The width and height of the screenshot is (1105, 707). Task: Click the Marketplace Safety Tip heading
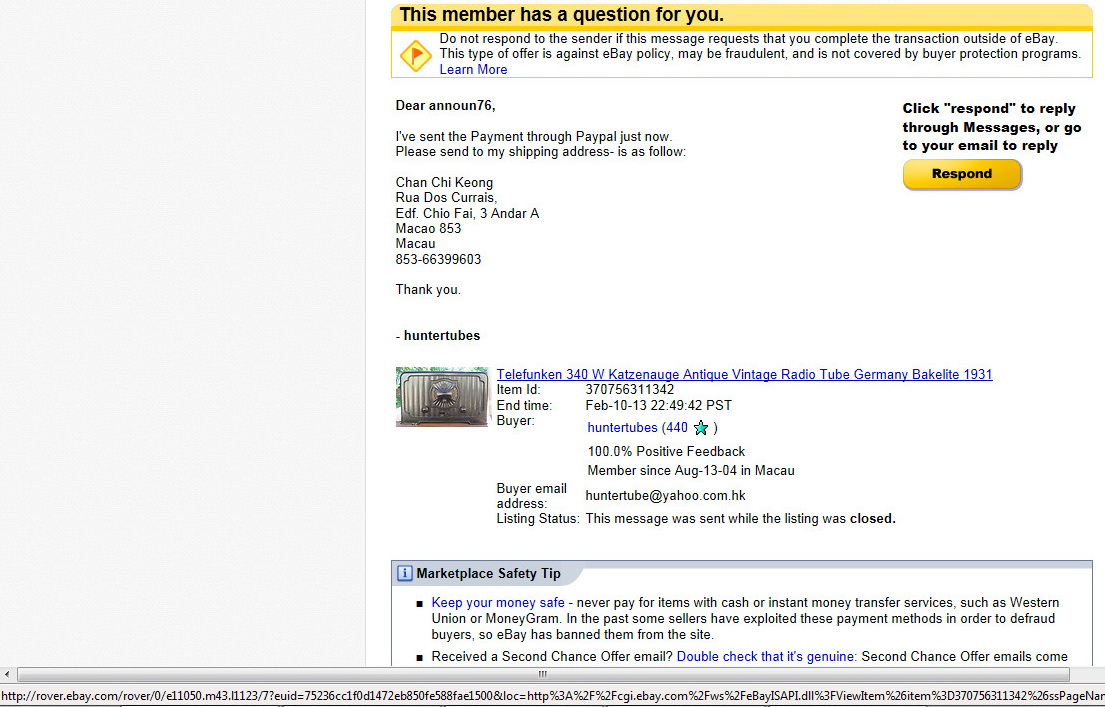488,574
